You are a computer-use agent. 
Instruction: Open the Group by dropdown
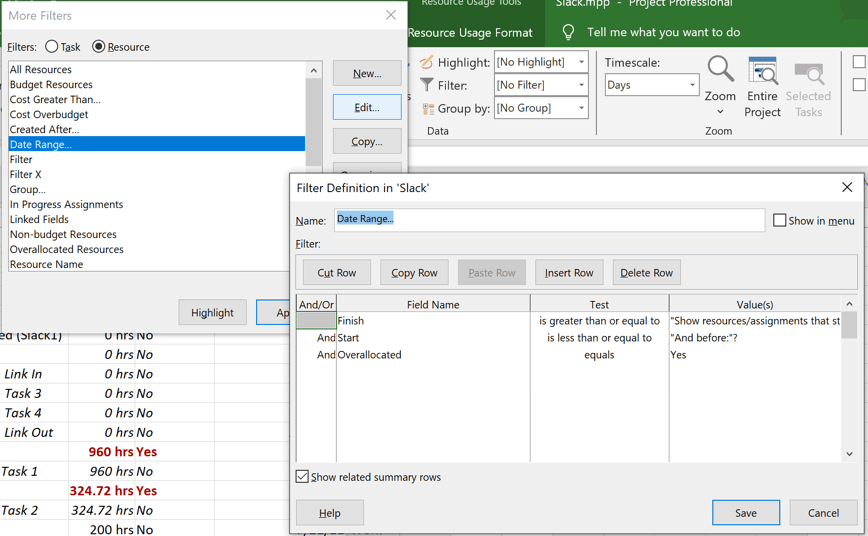[x=581, y=108]
